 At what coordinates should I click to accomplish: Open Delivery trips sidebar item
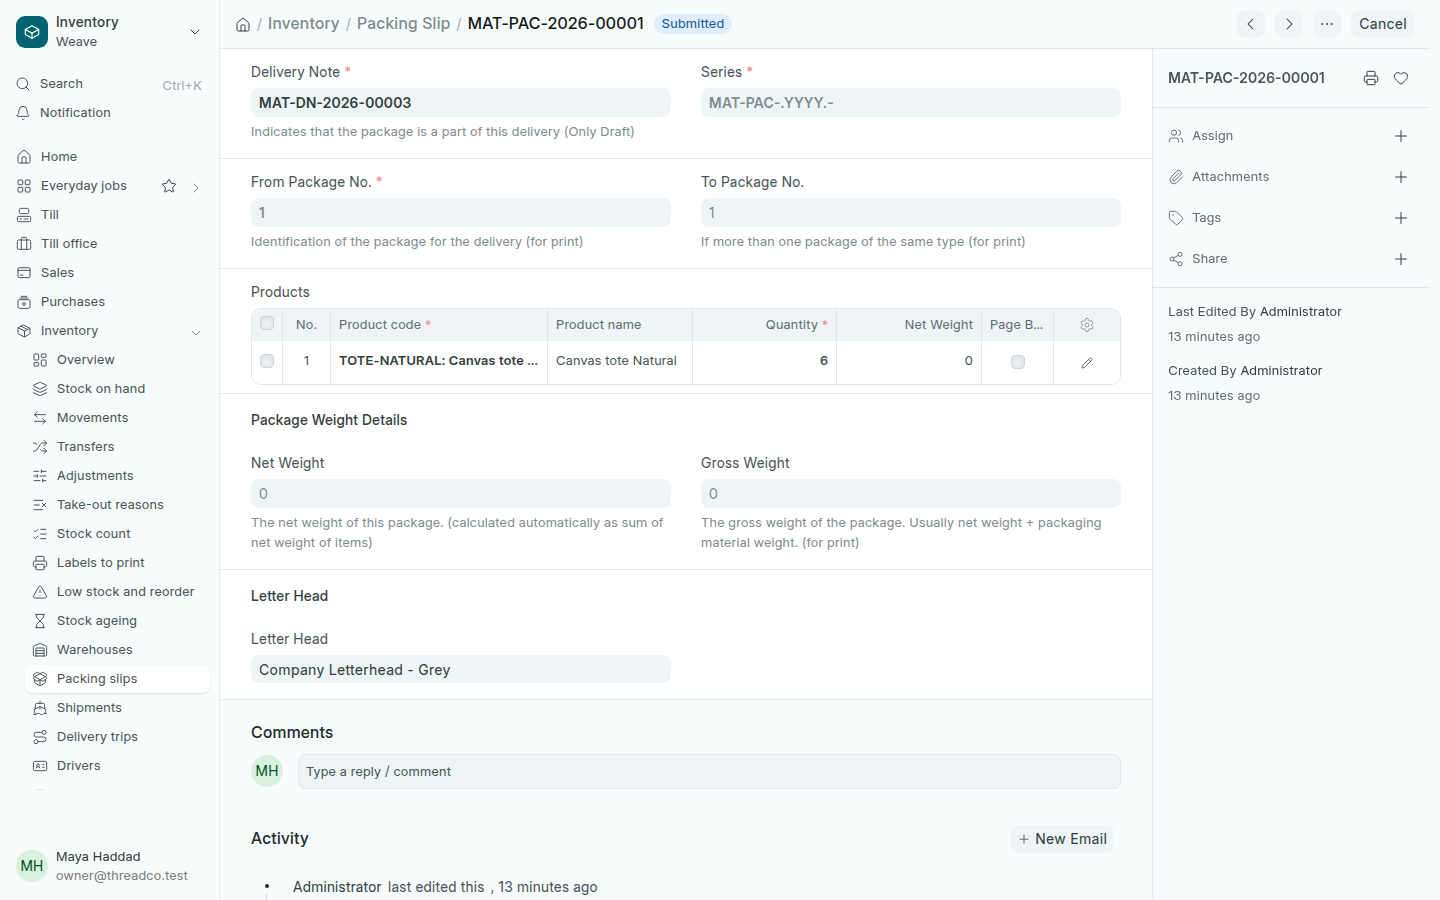pos(117,737)
